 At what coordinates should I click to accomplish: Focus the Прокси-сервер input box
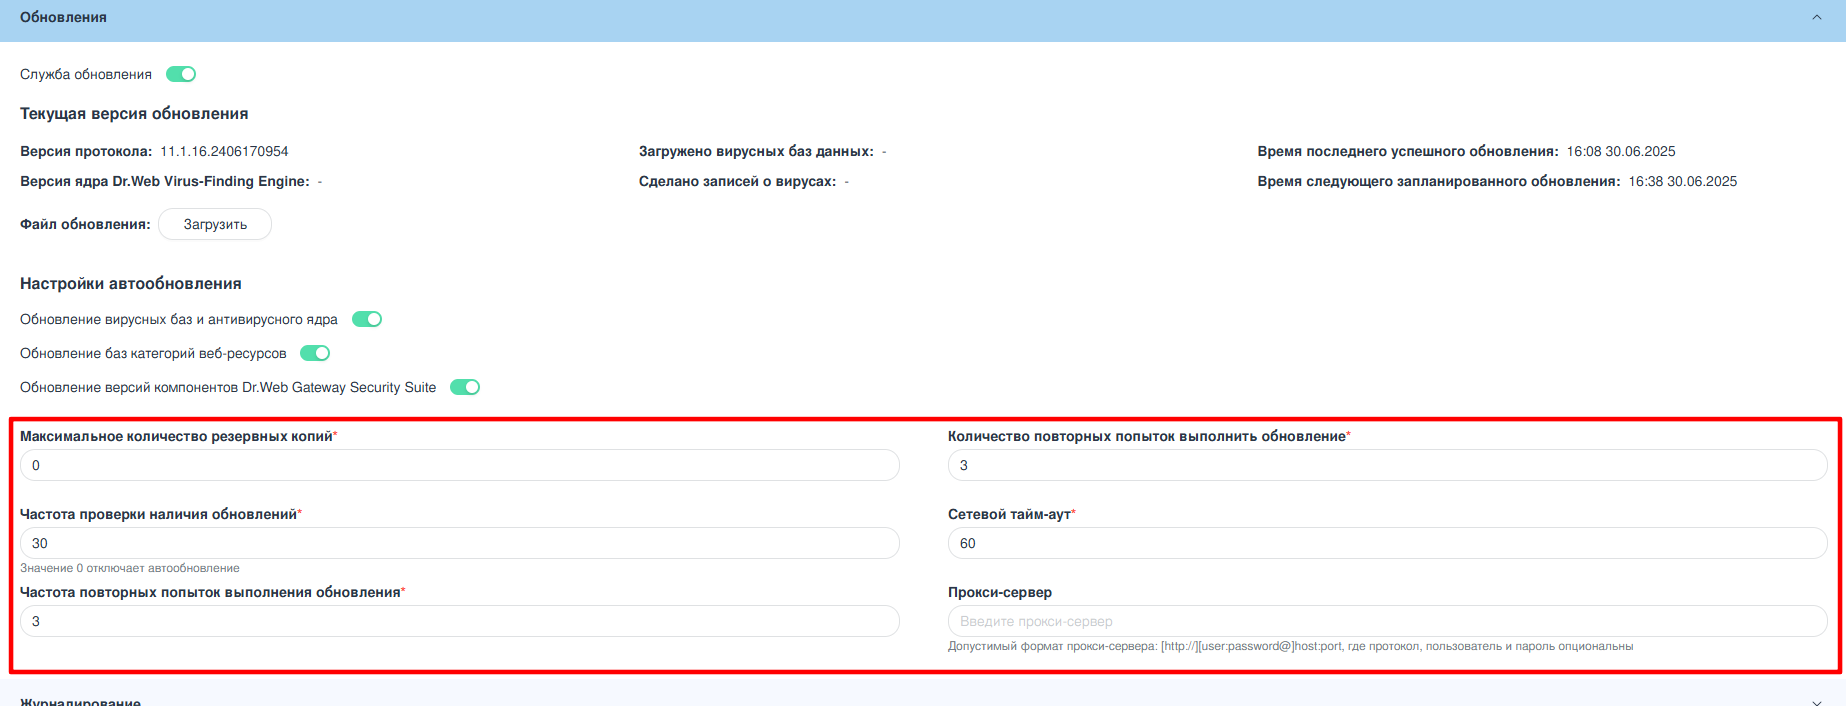(1387, 621)
